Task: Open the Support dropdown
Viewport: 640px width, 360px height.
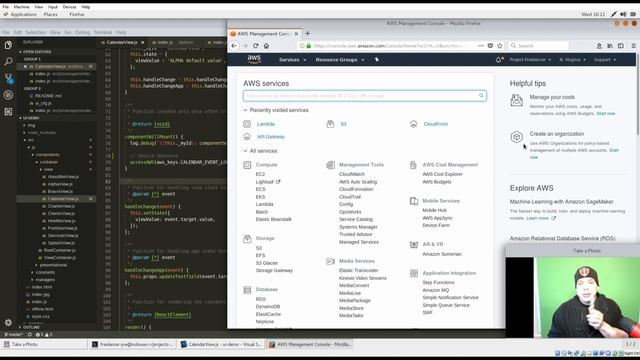Action: pos(605,60)
